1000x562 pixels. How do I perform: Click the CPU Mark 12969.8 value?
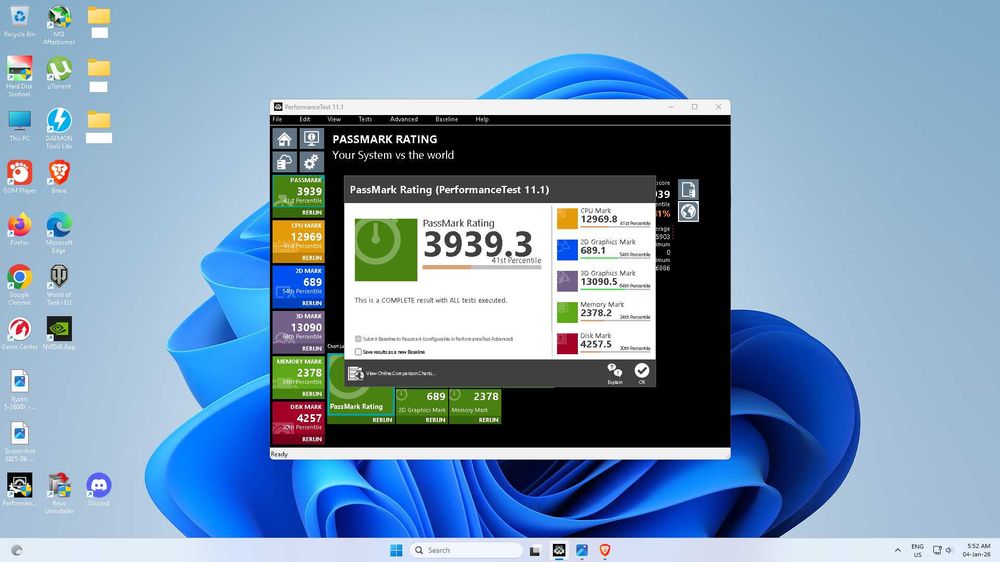[x=598, y=219]
